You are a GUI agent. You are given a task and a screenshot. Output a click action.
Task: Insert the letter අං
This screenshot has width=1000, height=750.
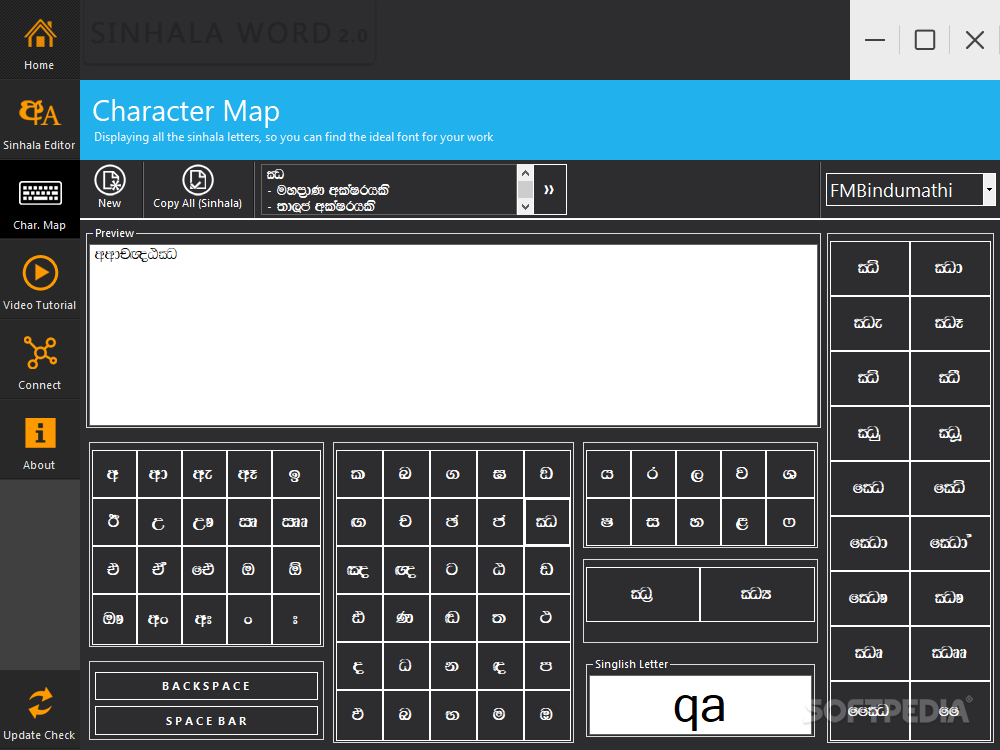coord(159,619)
